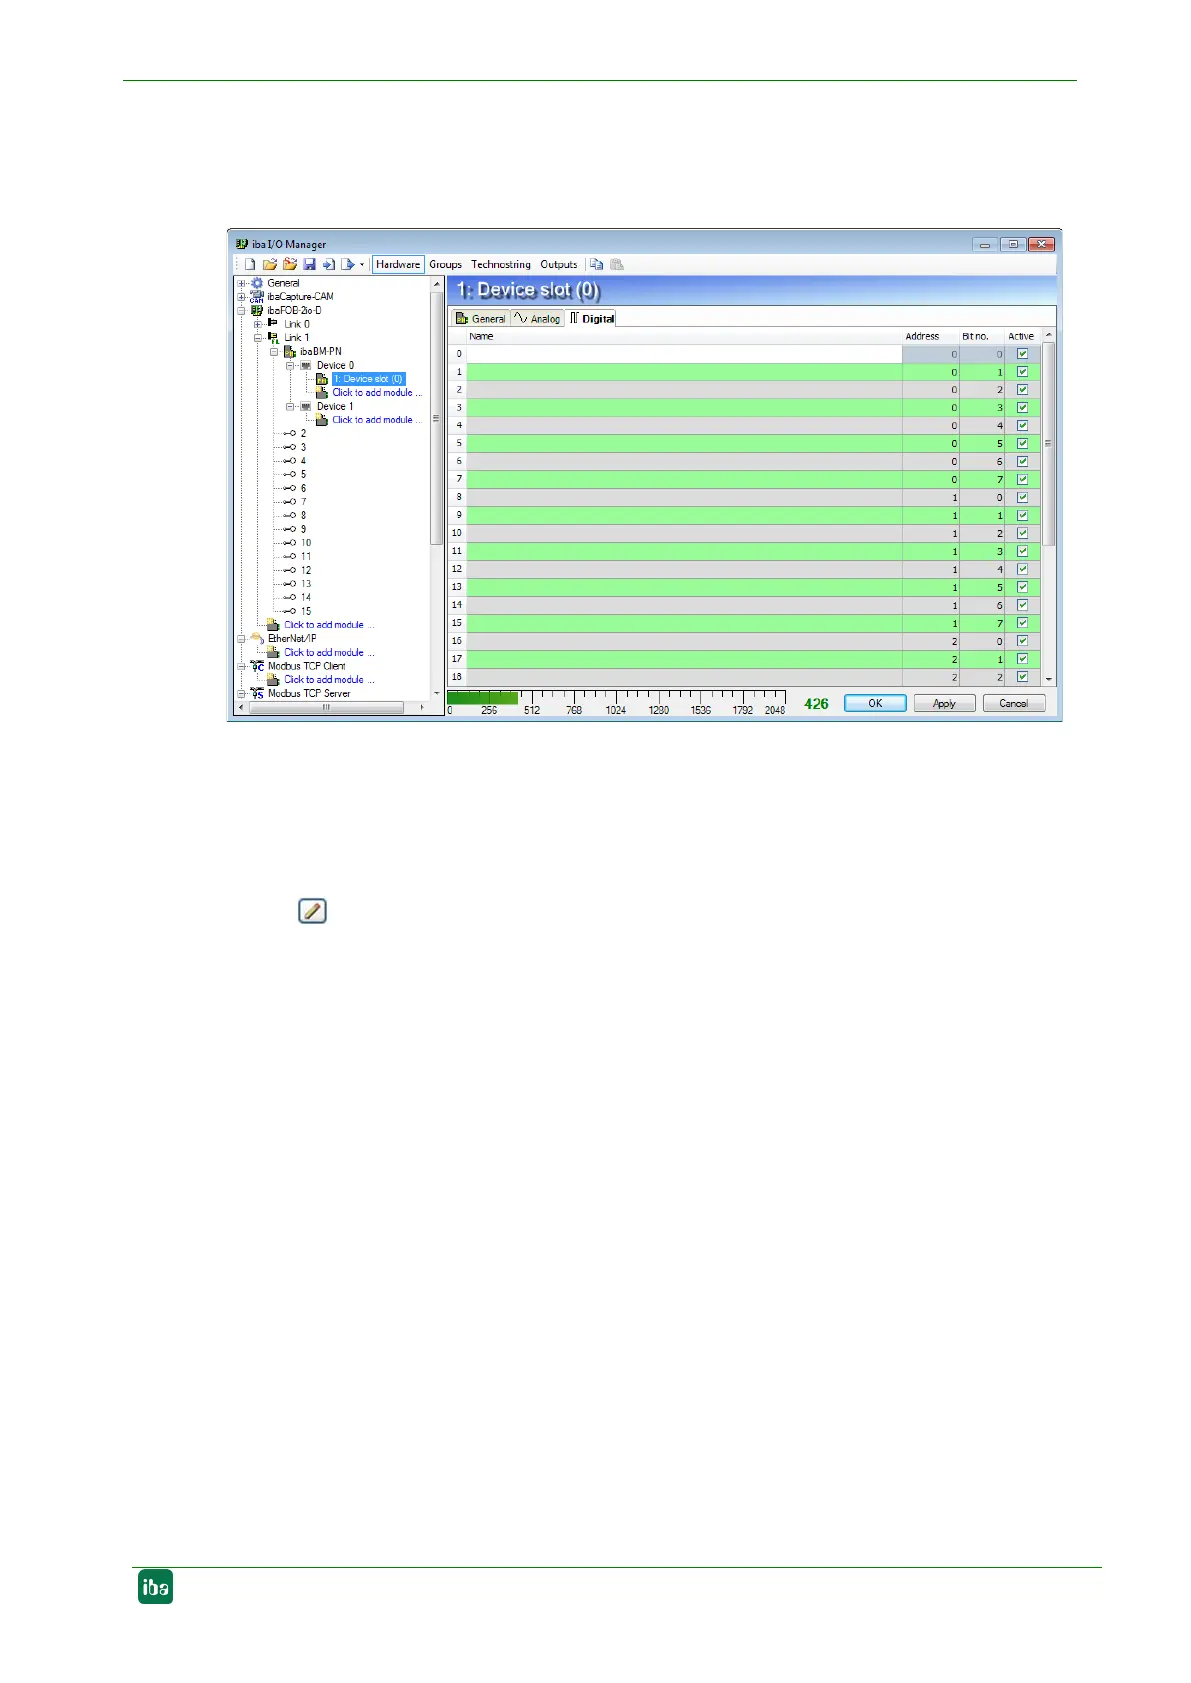The width and height of the screenshot is (1191, 1683).
Task: Toggle Active checkbox in row 10
Action: pyautogui.click(x=1022, y=534)
